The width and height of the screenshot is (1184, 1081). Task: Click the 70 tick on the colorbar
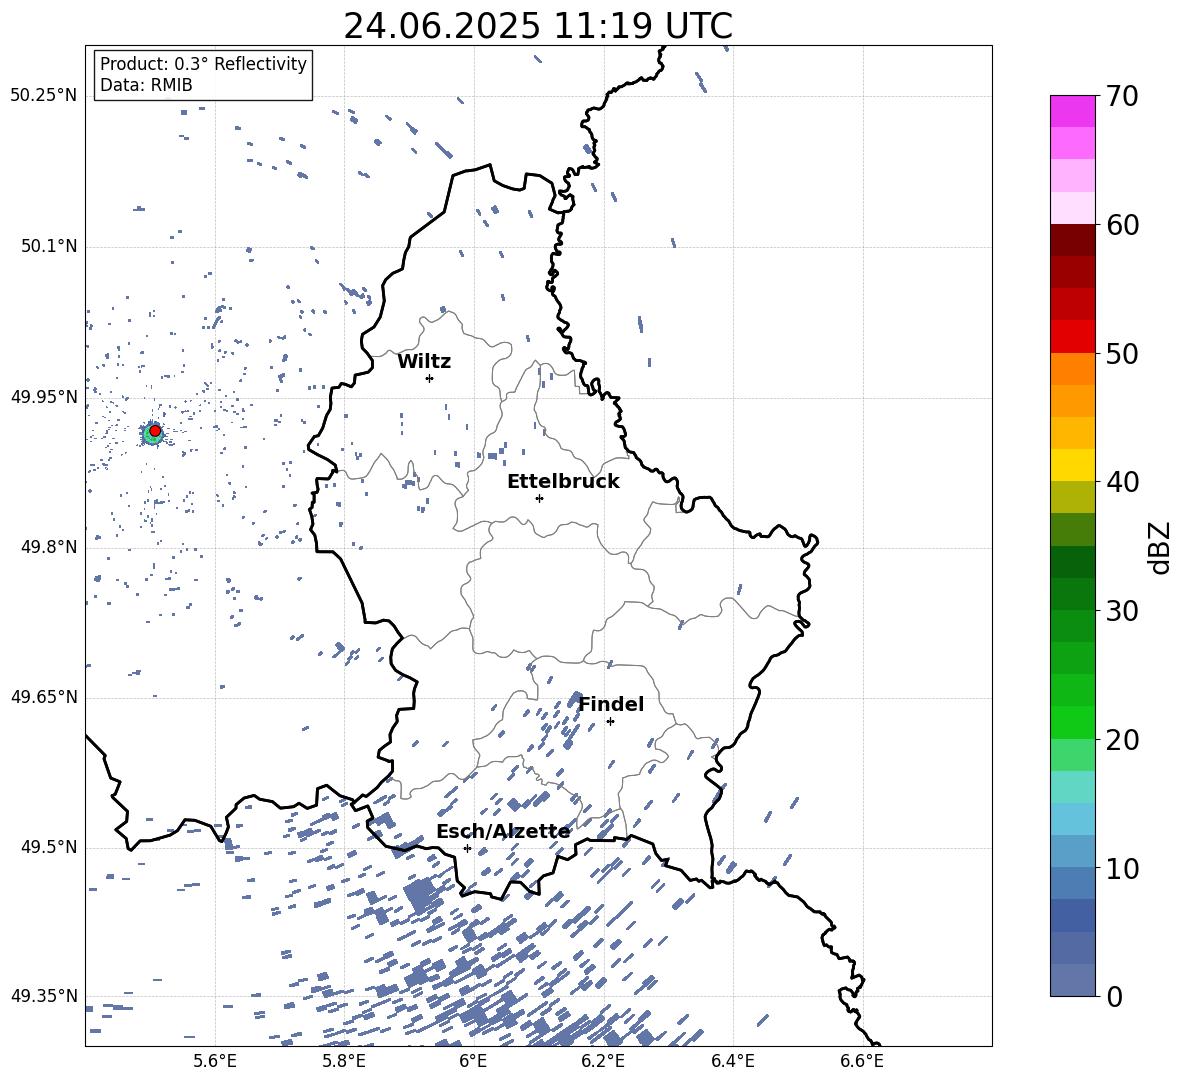(x=1122, y=96)
